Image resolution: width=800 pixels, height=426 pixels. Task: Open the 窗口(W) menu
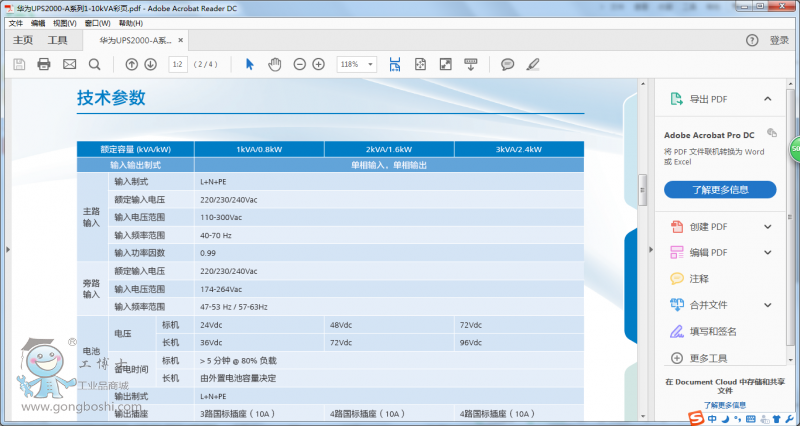97,23
